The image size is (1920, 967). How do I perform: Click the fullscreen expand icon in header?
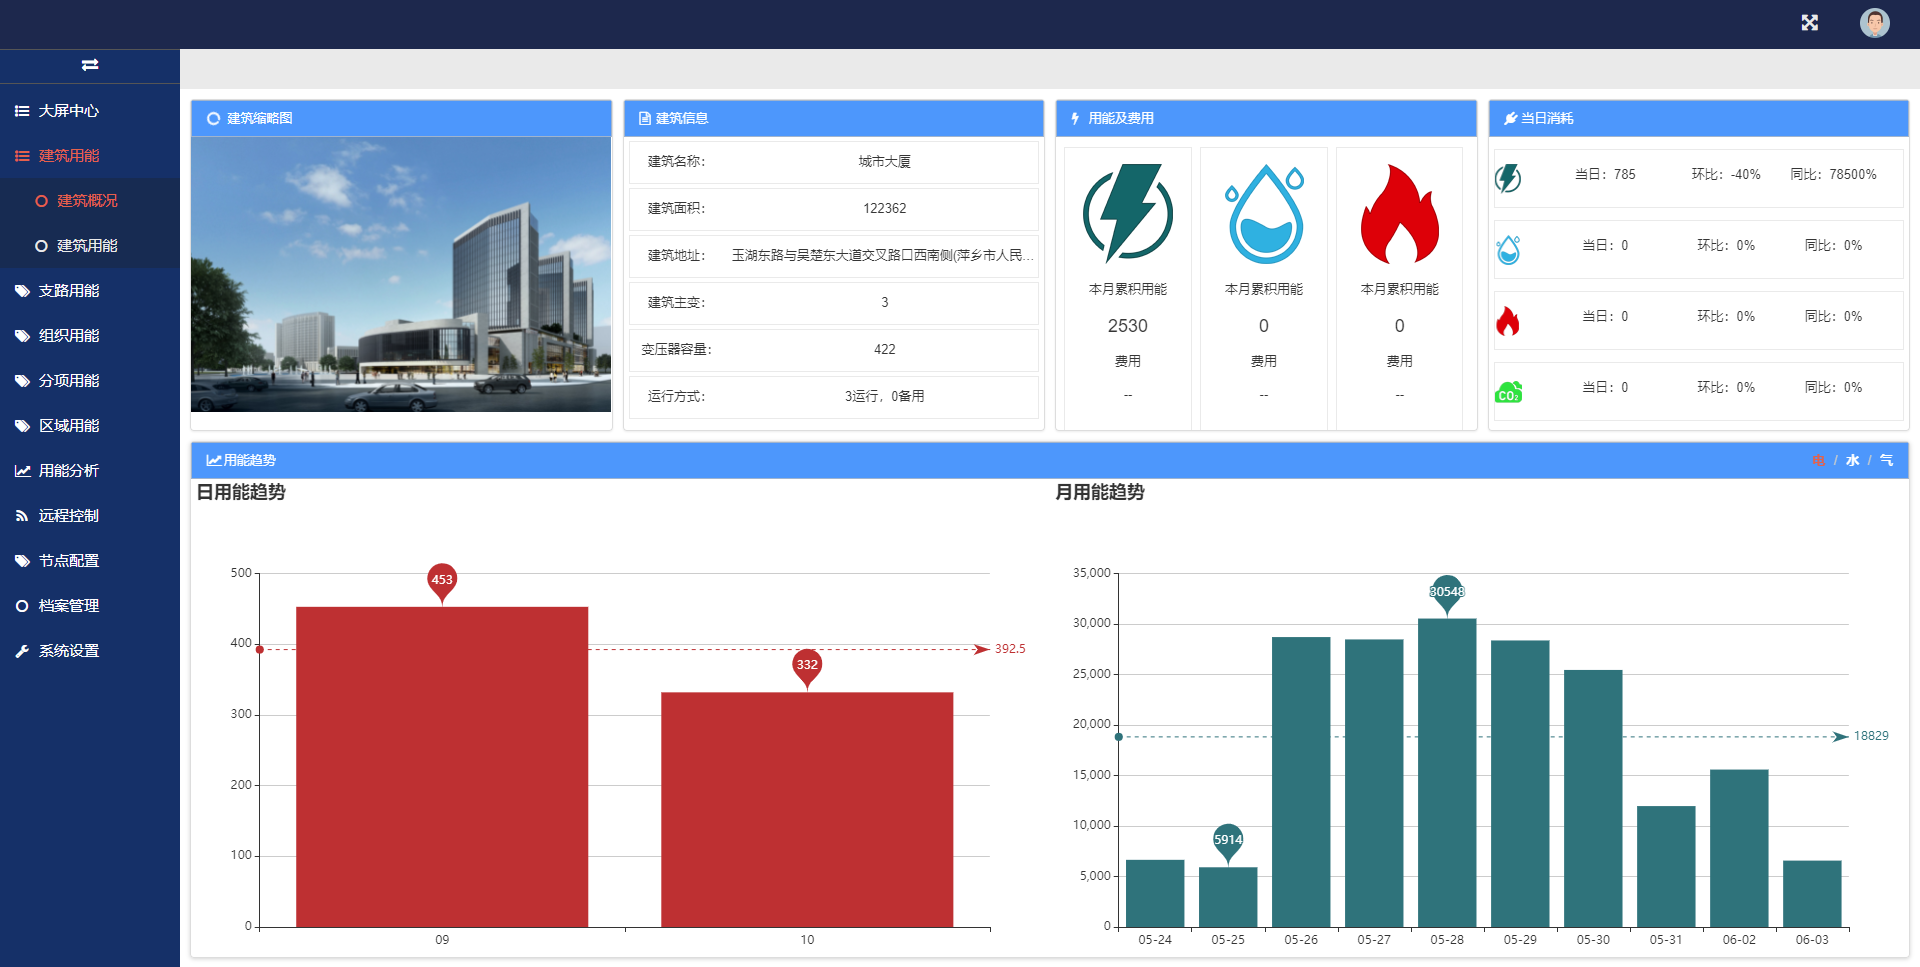[1809, 22]
